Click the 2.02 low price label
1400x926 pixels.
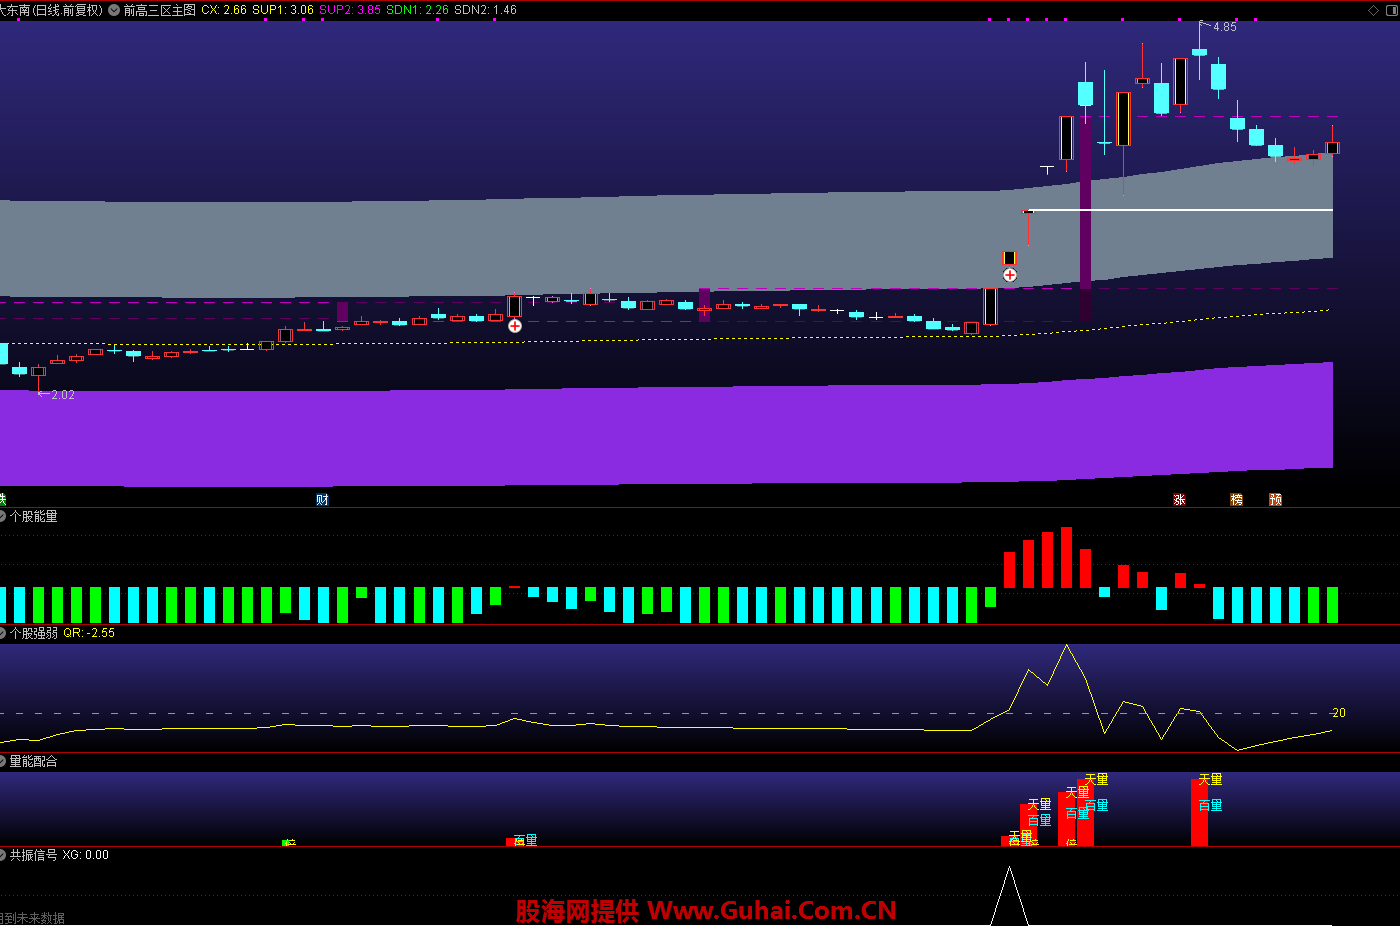pyautogui.click(x=63, y=395)
